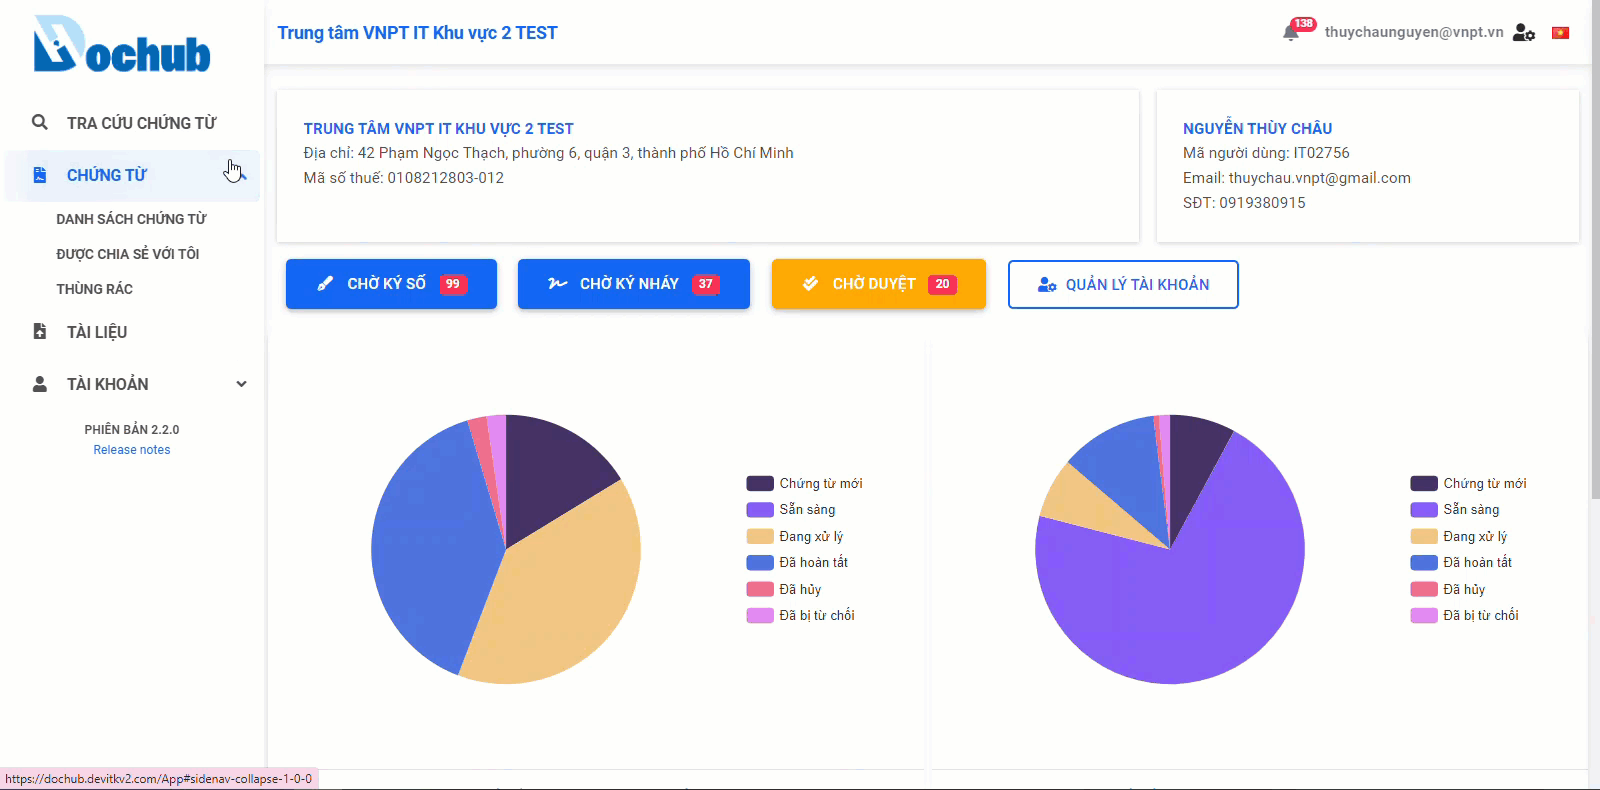Viewport: 1600px width, 790px height.
Task: Click the blue slice in right pie chart
Action: click(x=1125, y=470)
